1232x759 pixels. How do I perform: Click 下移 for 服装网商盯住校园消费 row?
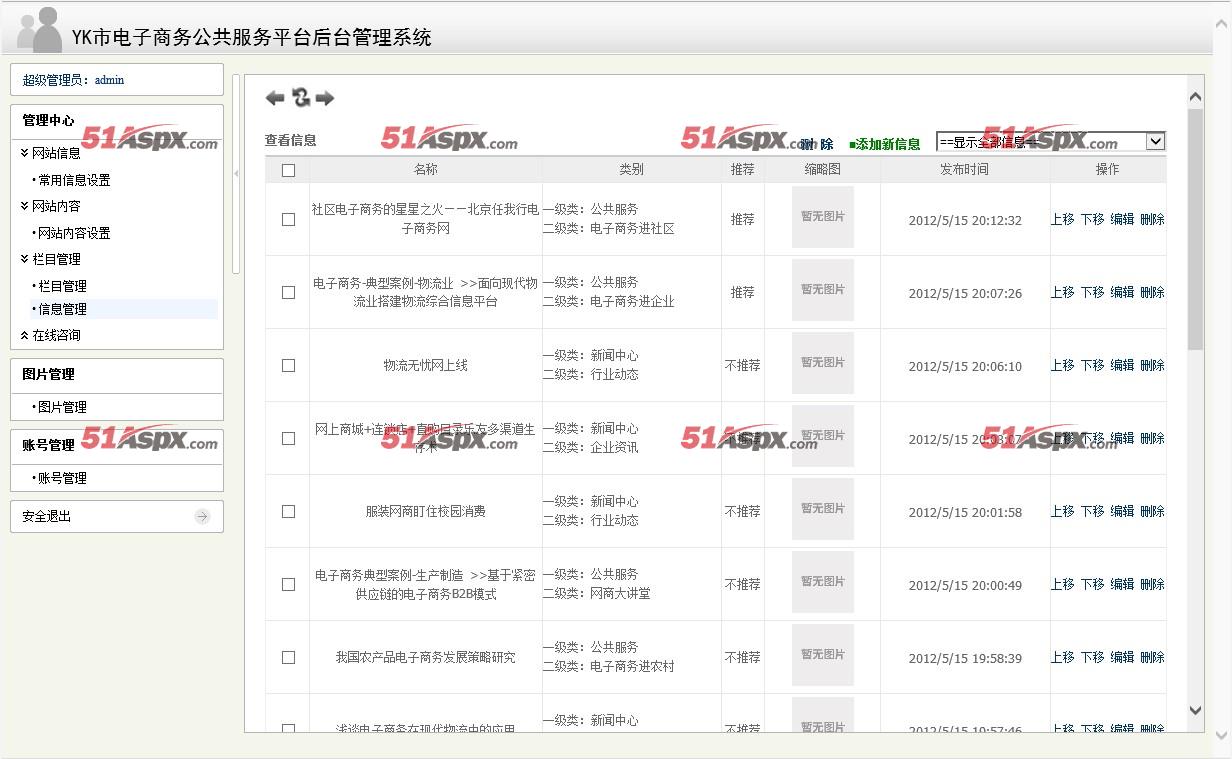1092,511
